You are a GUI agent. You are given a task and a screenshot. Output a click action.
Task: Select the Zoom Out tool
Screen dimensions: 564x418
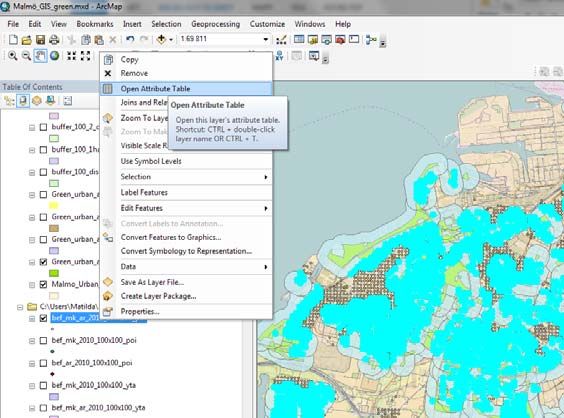click(26, 56)
